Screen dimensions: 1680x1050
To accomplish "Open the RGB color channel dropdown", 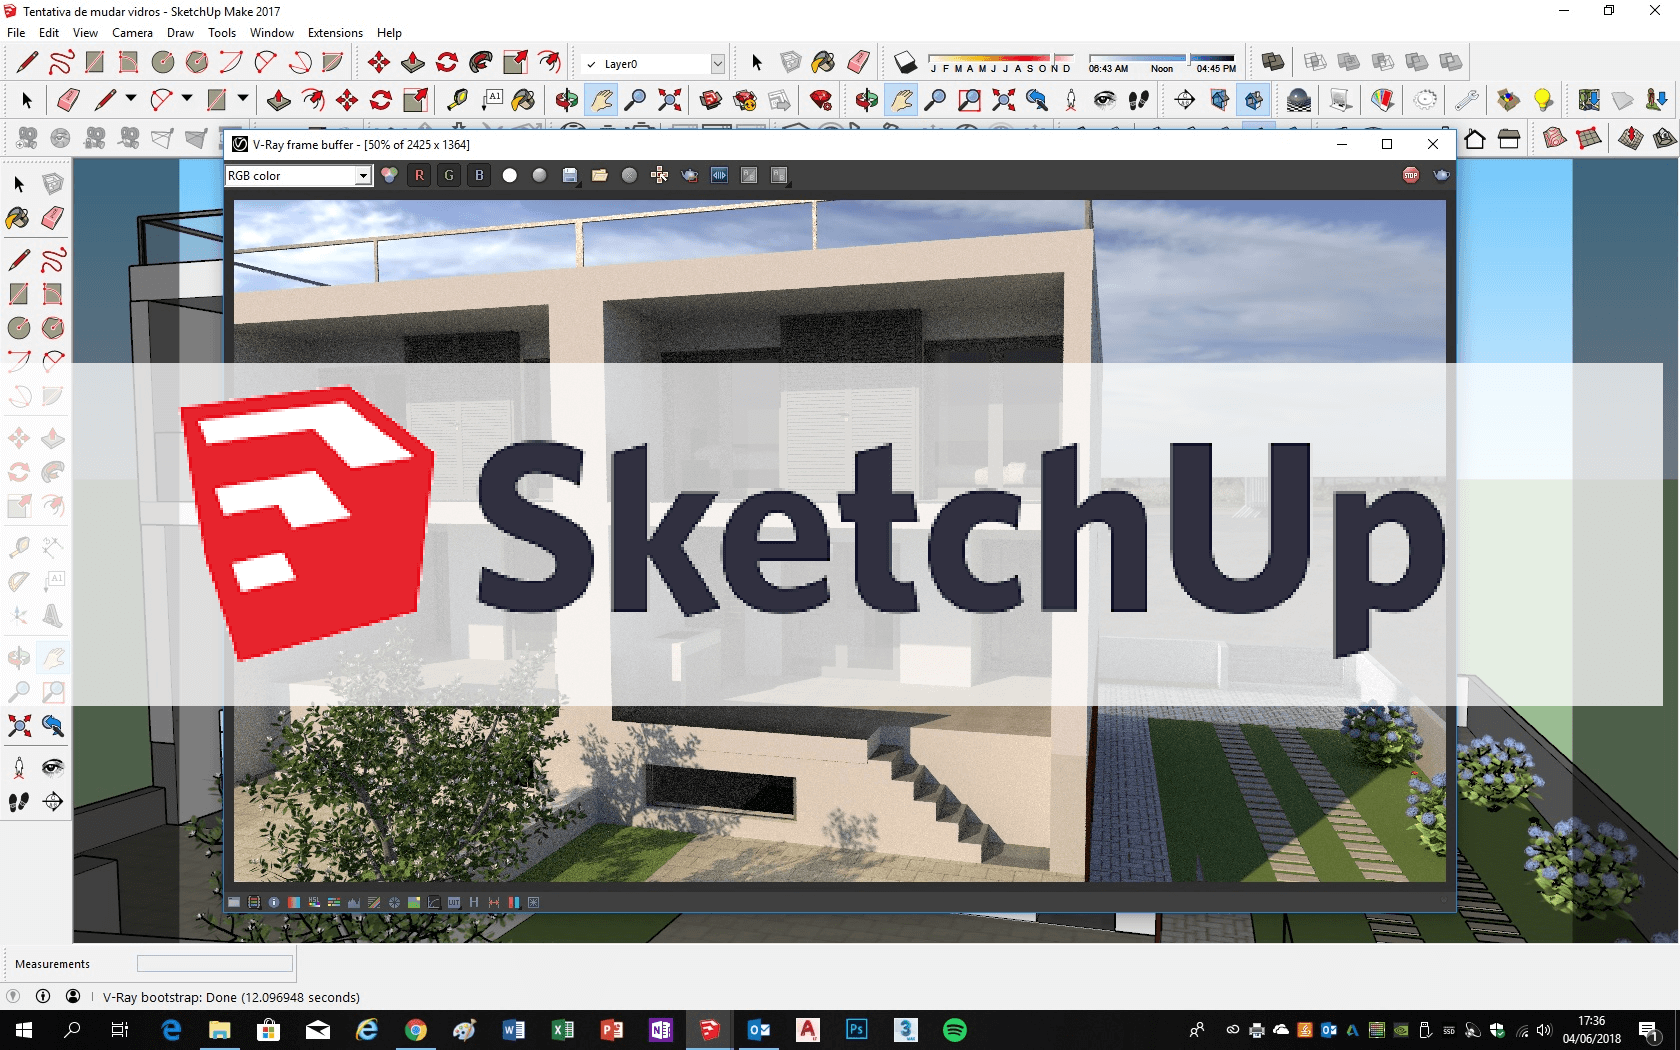I will 362,176.
